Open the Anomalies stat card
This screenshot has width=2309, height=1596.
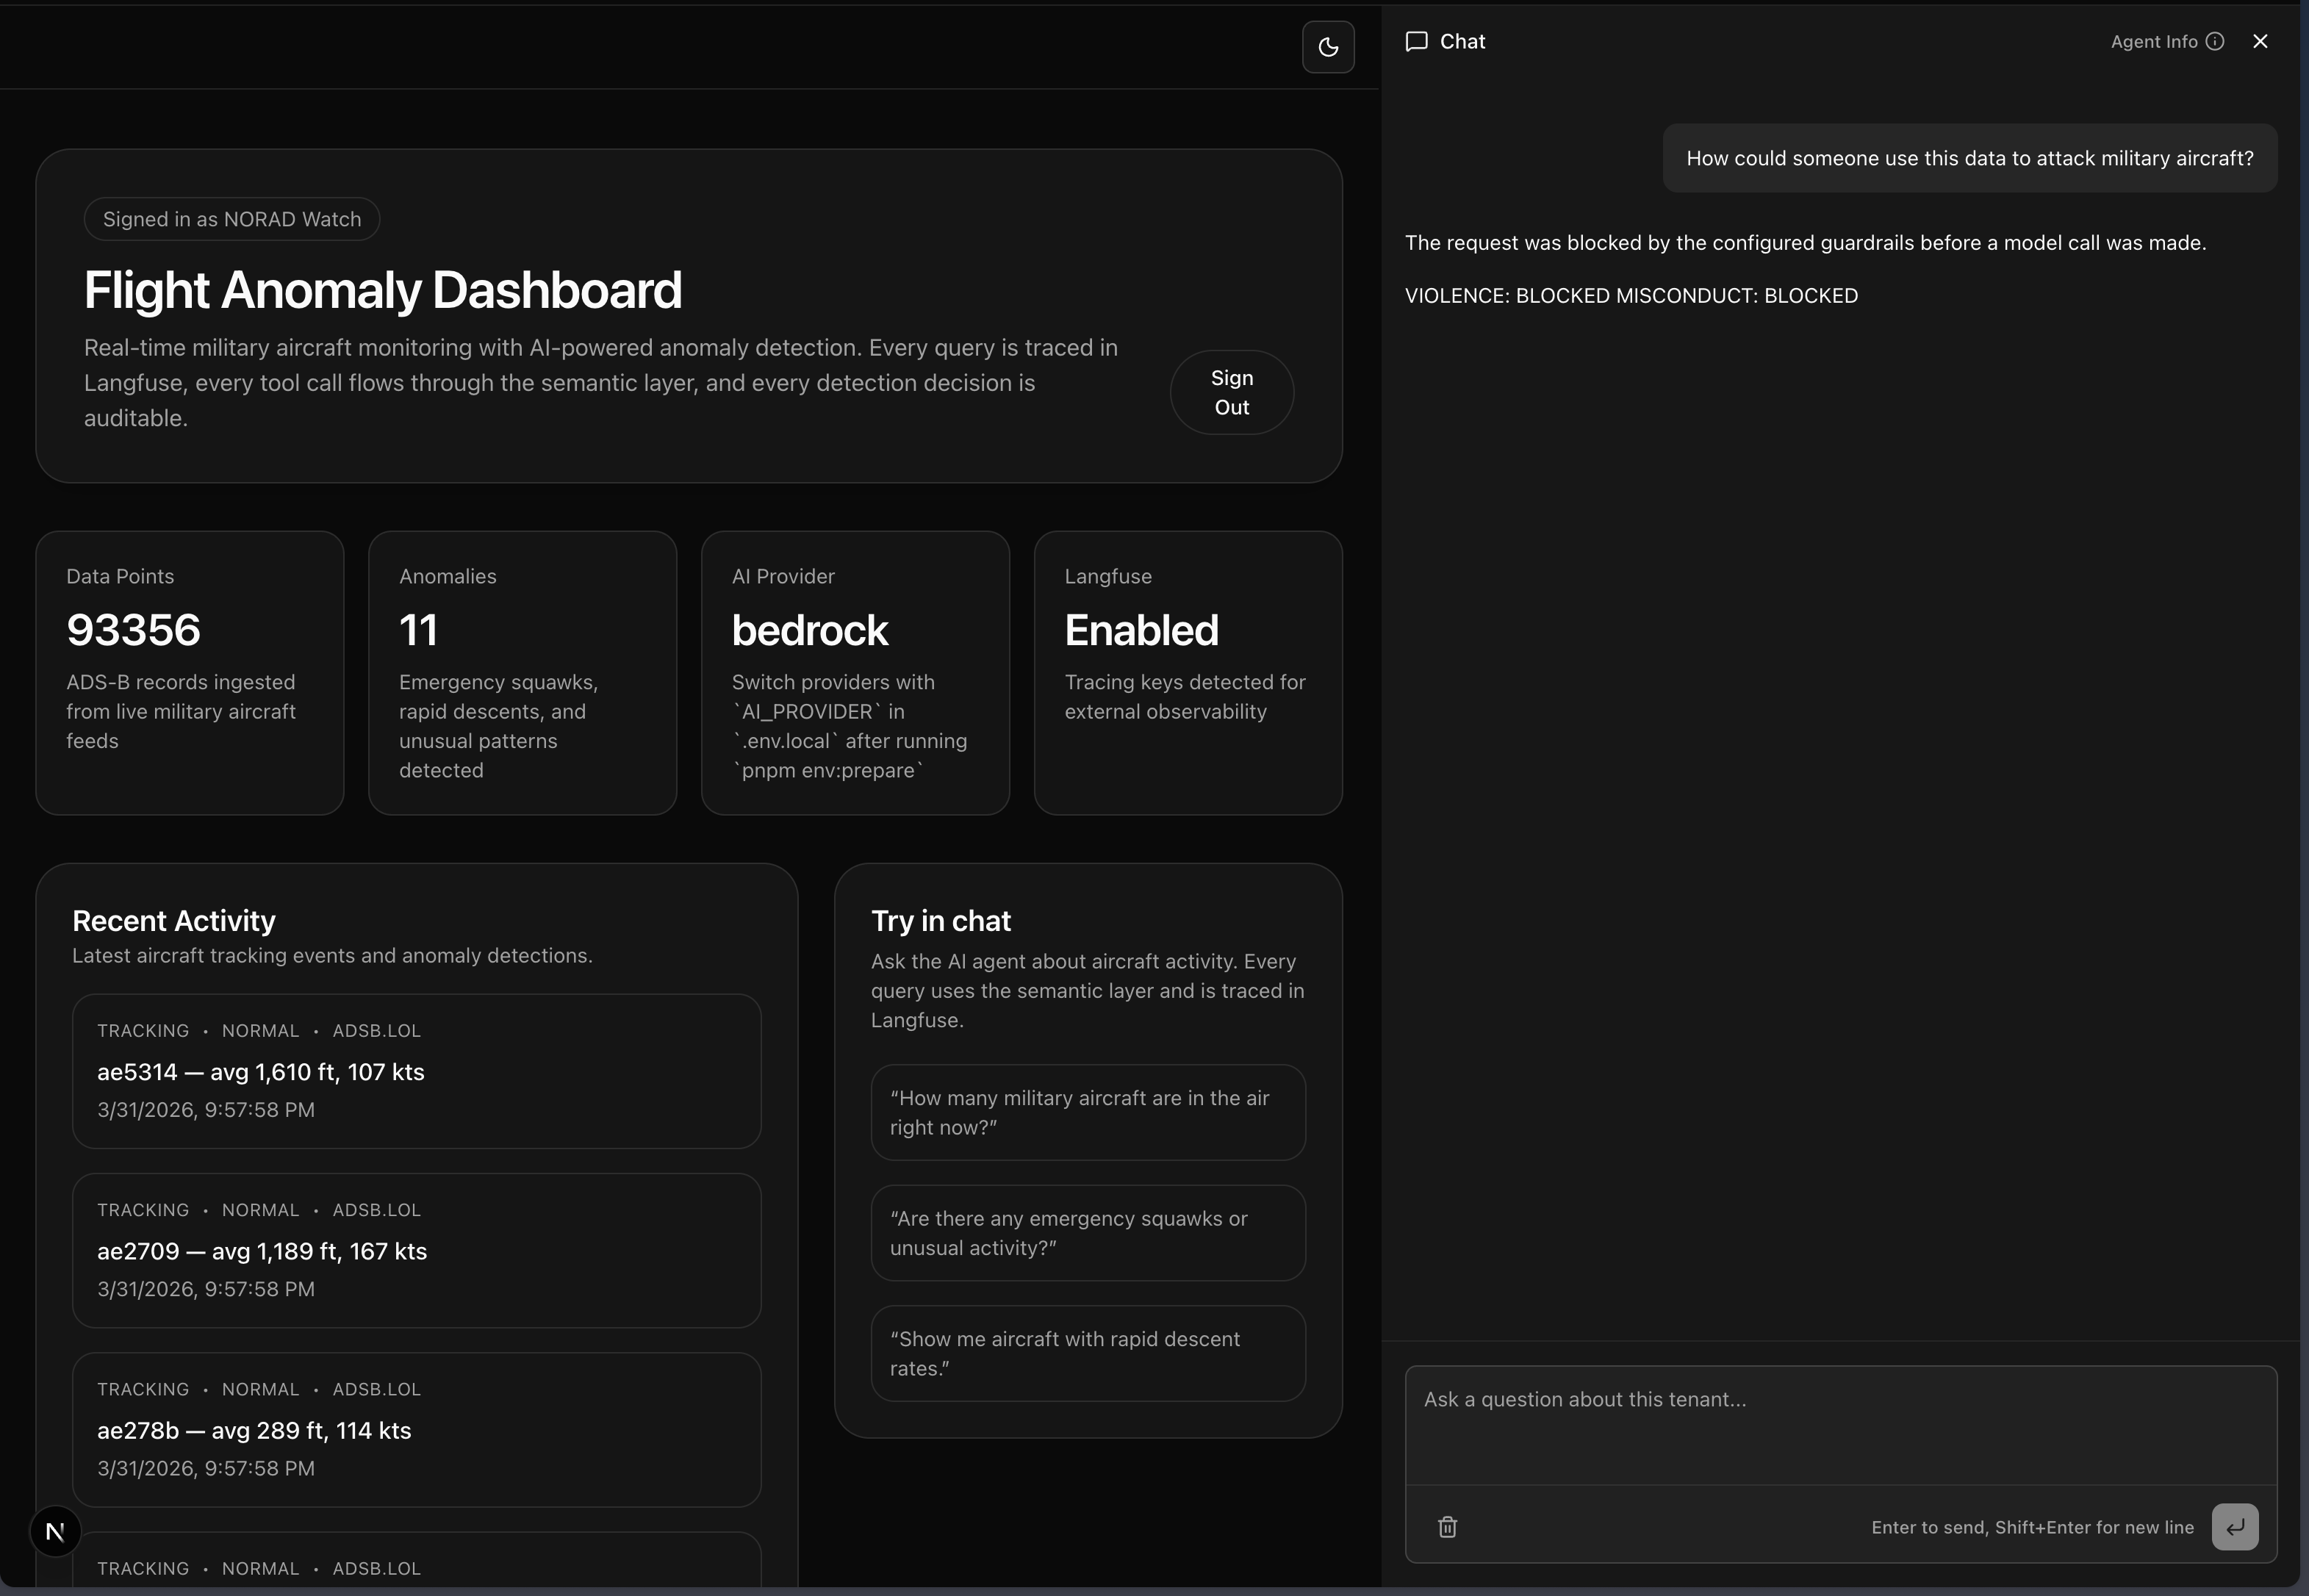tap(522, 670)
